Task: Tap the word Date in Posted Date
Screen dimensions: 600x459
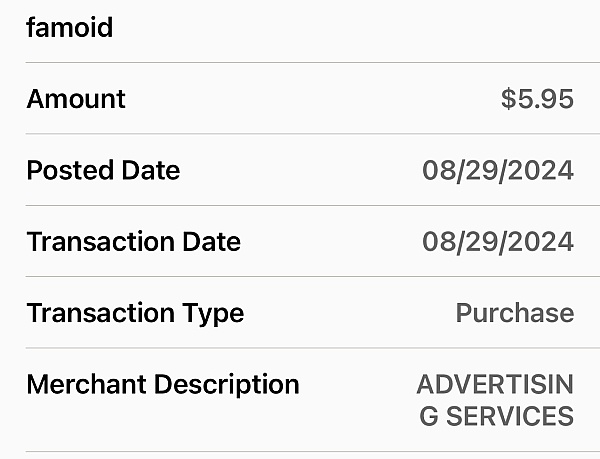Action: pyautogui.click(x=145, y=170)
